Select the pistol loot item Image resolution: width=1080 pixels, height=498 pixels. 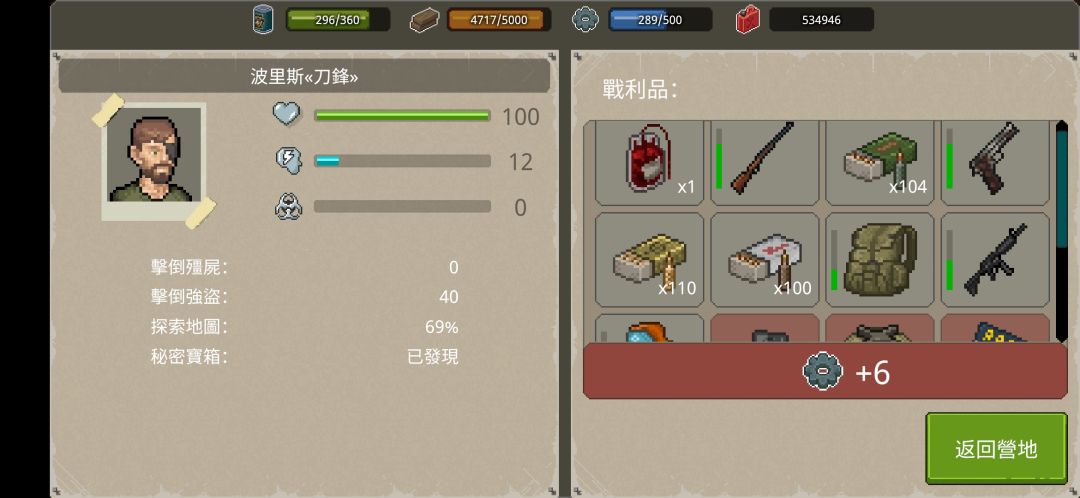[995, 163]
